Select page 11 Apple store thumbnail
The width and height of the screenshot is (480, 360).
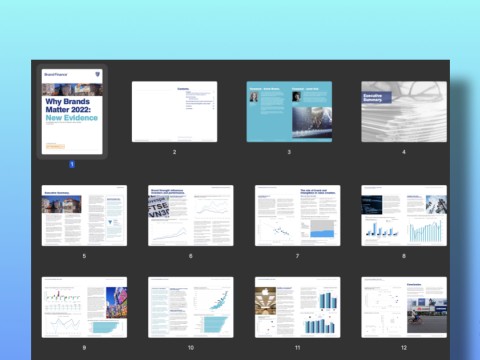tap(298, 307)
